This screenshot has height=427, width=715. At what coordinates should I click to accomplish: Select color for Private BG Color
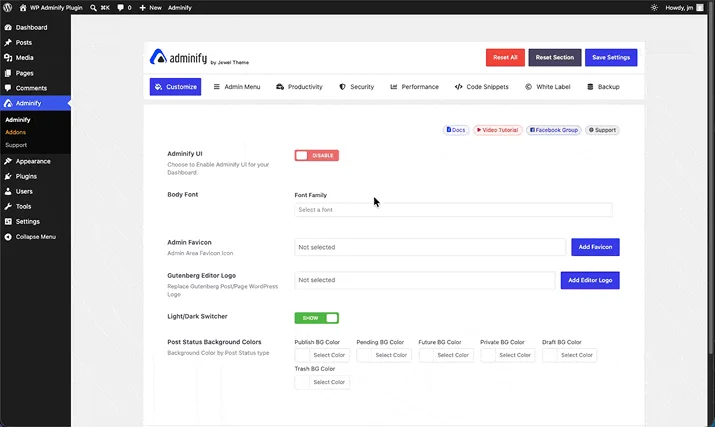(508, 355)
